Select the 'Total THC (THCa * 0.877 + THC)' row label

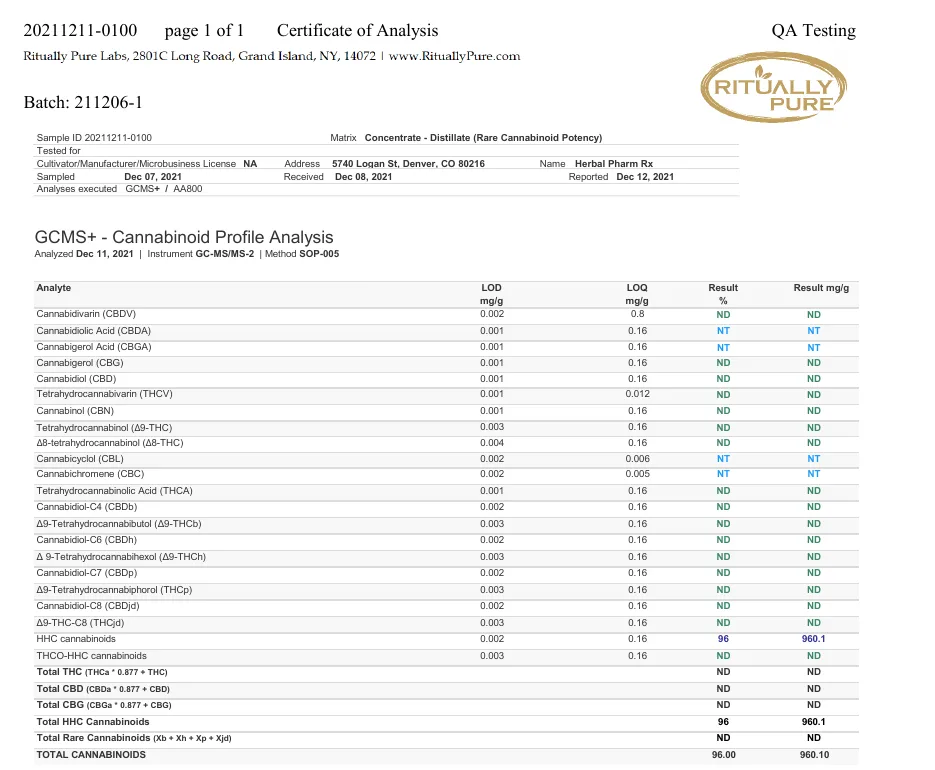pos(102,672)
